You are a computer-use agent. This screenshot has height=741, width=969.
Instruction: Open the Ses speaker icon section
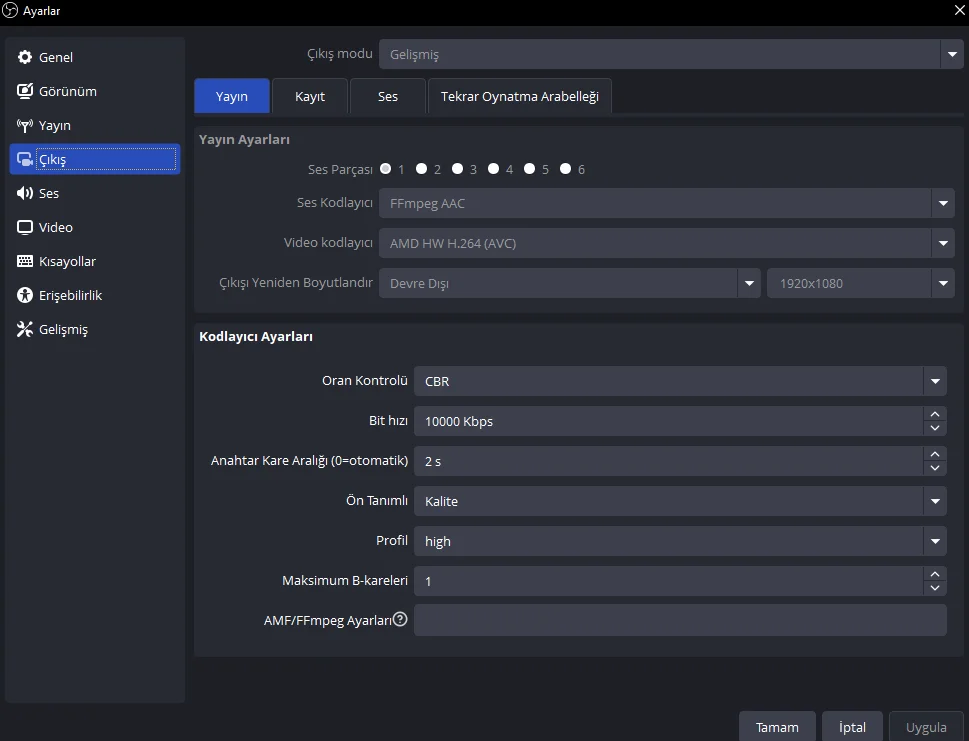(x=25, y=194)
